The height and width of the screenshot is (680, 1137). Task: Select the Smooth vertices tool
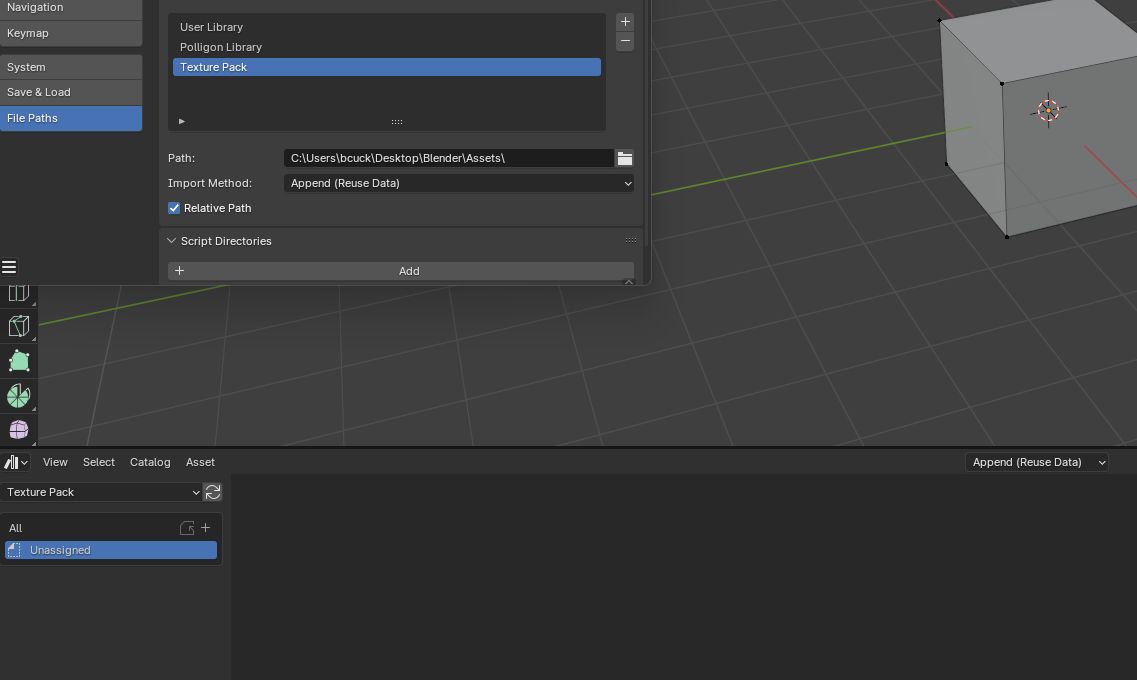pos(18,430)
